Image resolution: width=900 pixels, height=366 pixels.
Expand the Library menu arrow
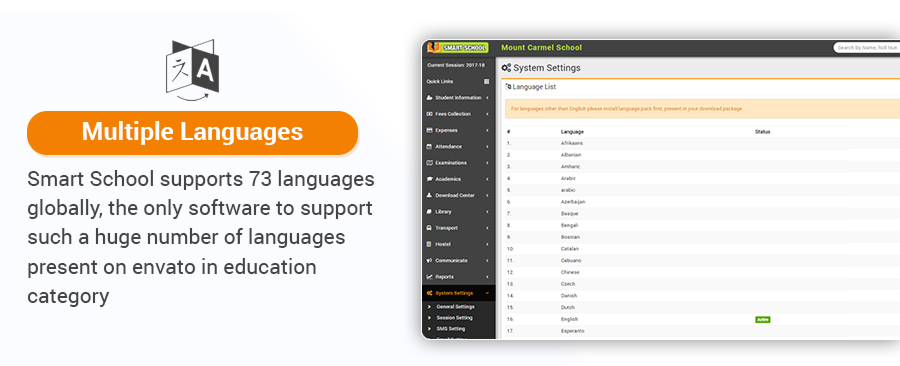point(487,212)
